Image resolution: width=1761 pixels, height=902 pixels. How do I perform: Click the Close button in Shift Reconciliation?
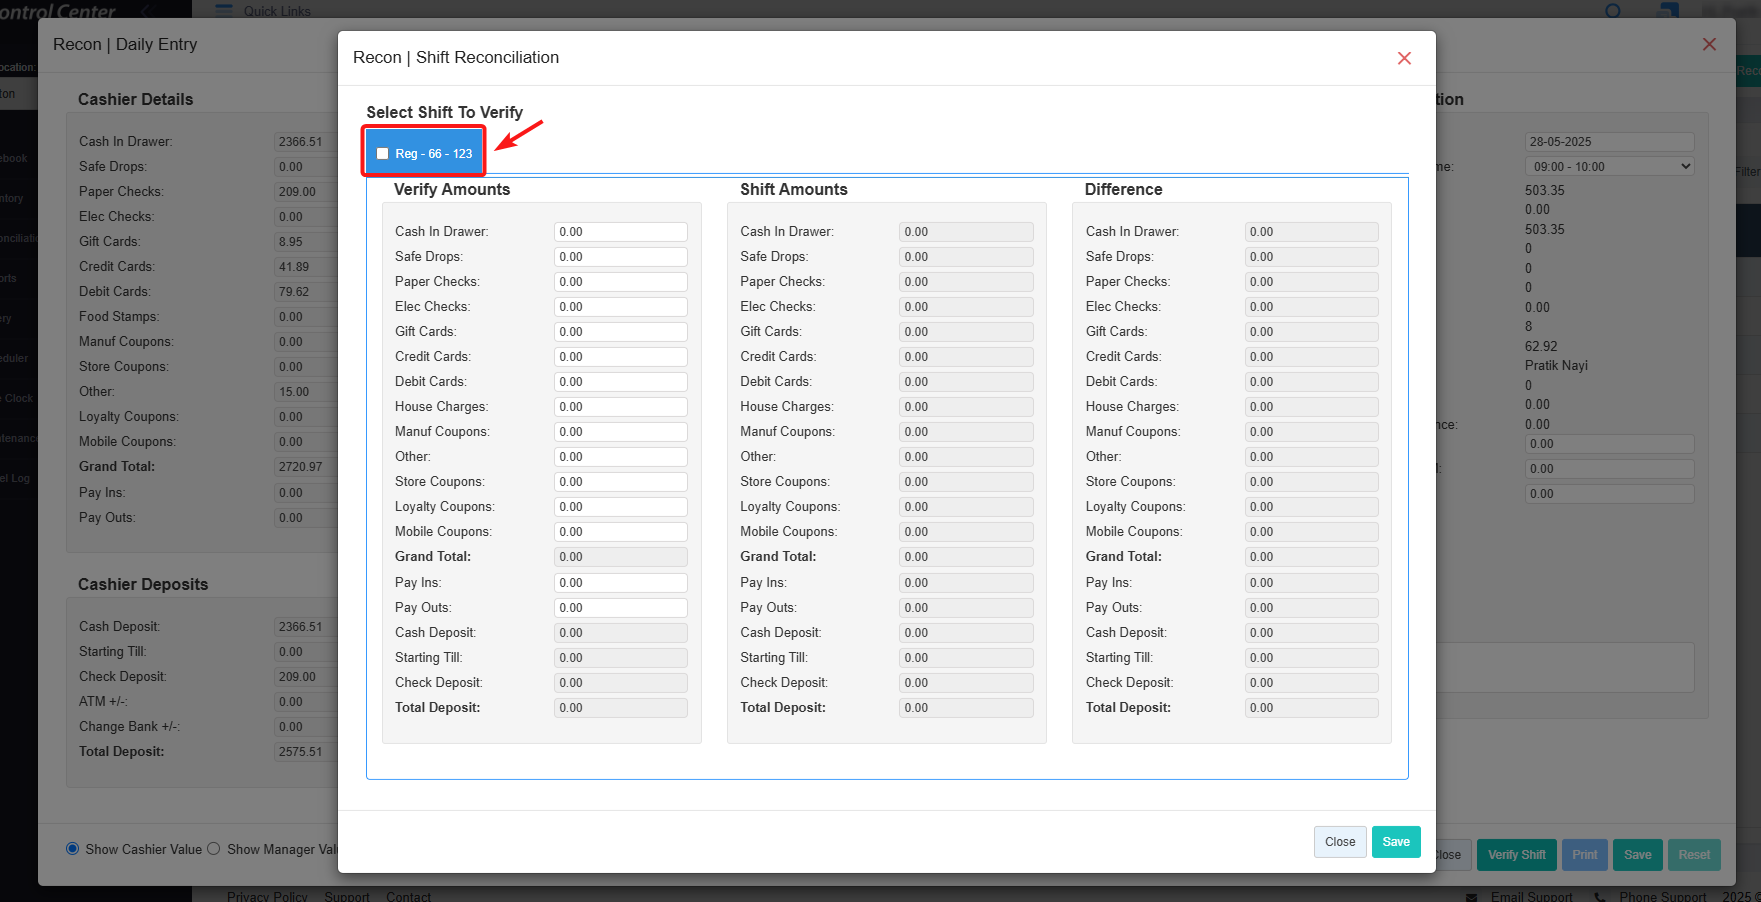pyautogui.click(x=1340, y=842)
